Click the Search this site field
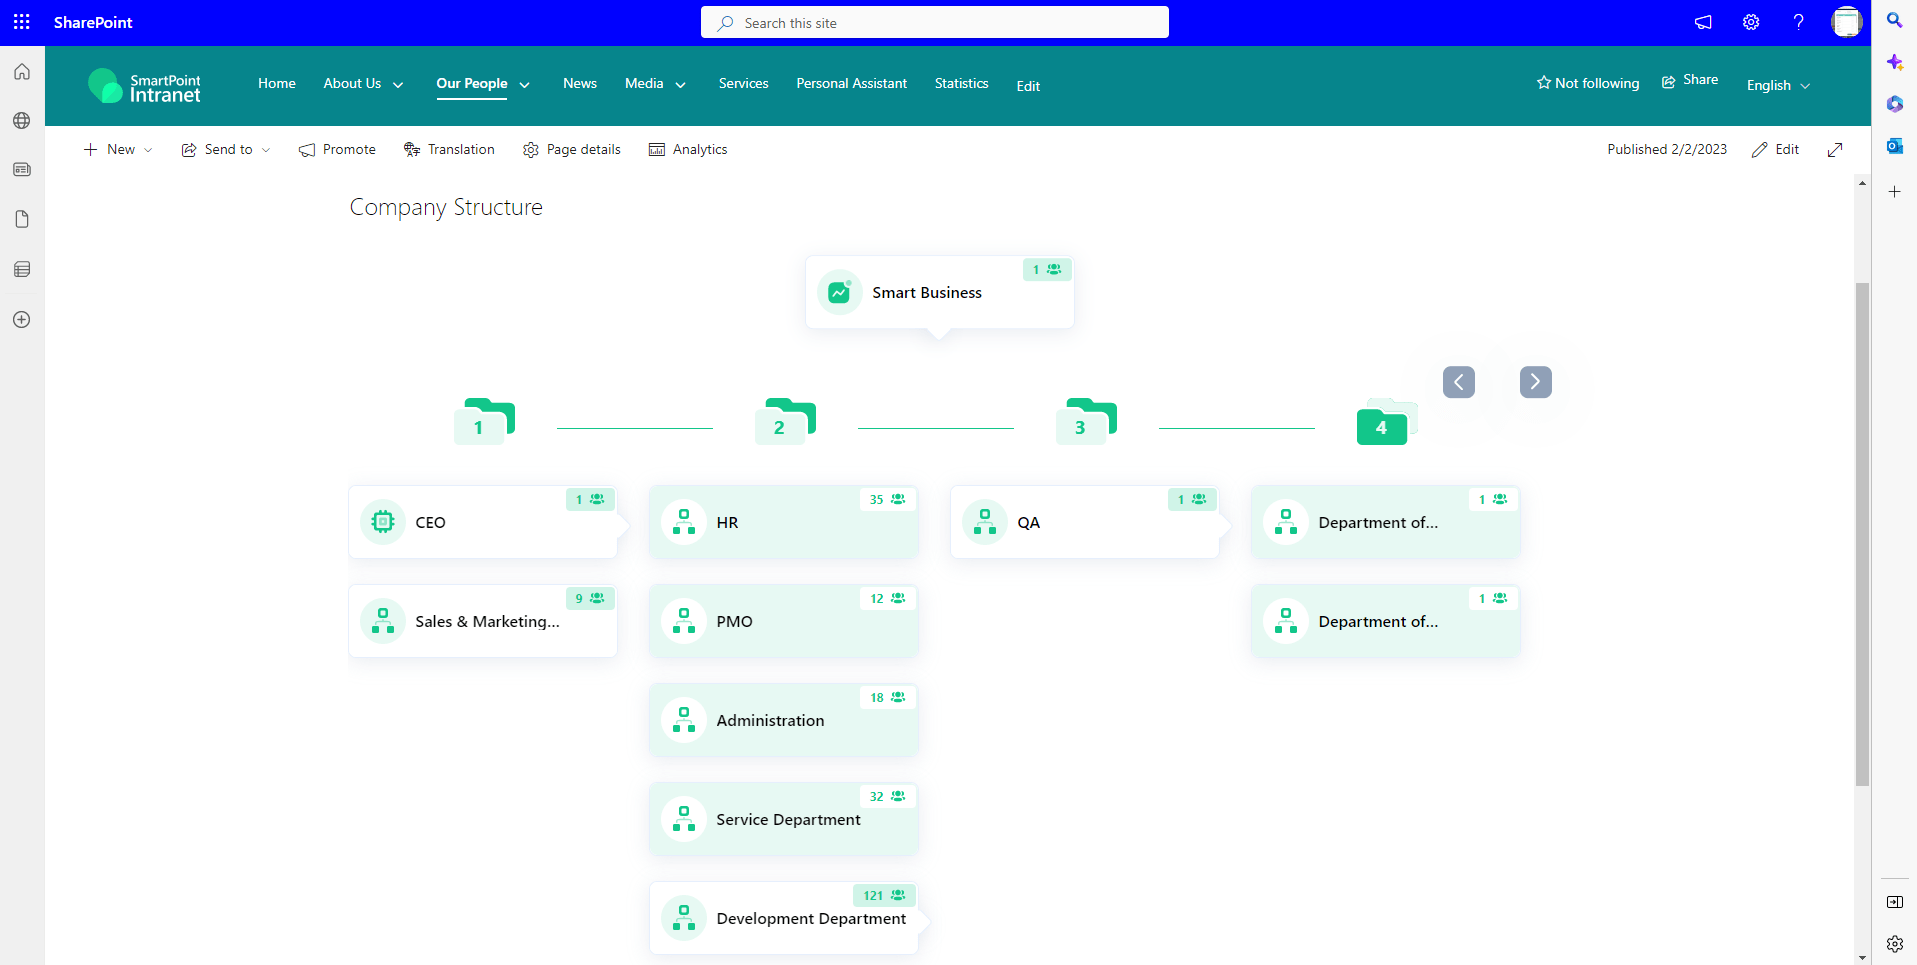 pos(934,22)
